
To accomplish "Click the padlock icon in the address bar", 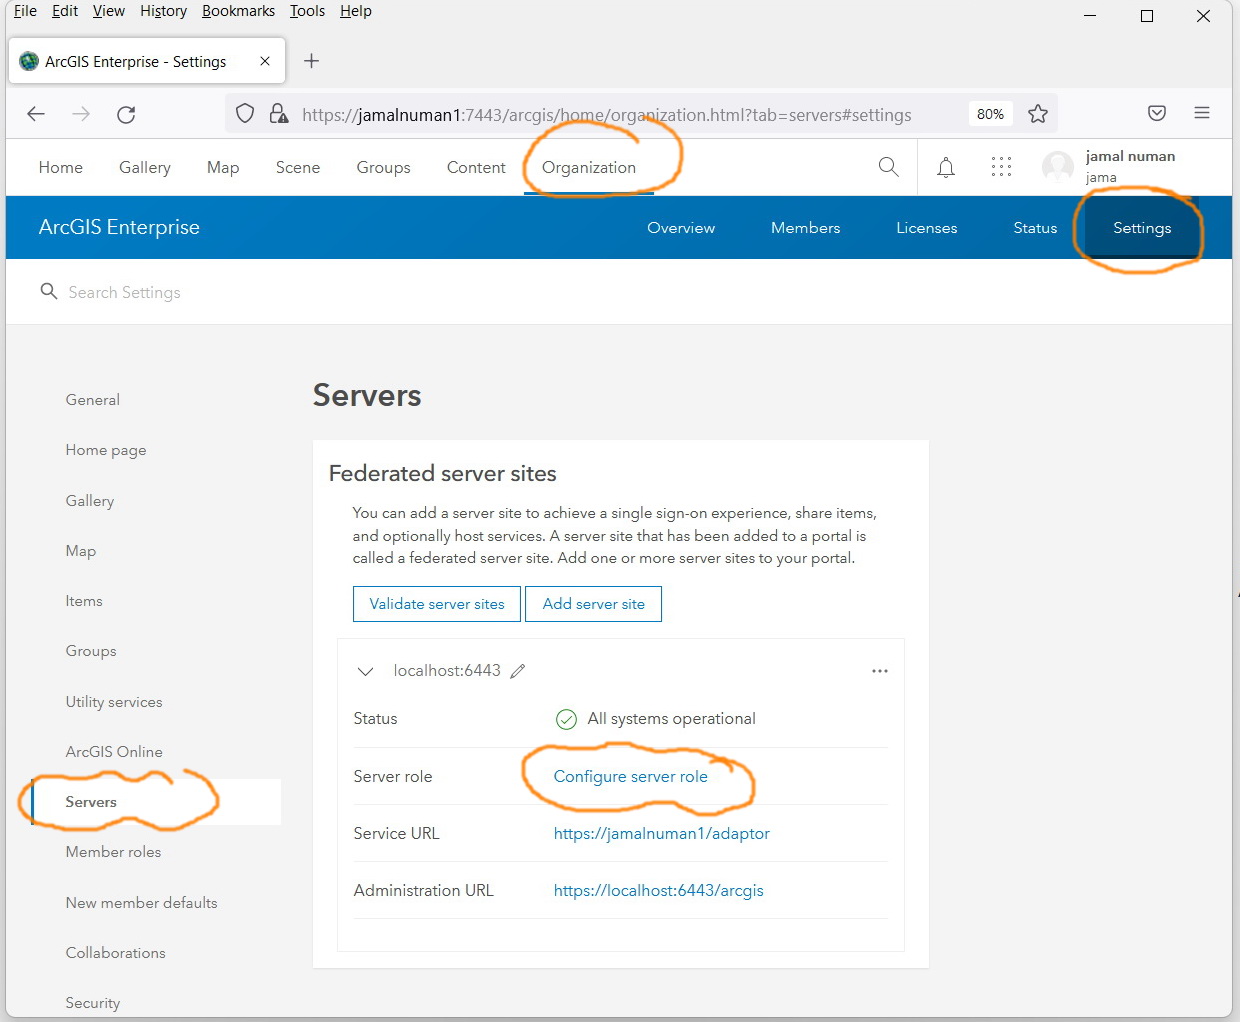I will (278, 113).
